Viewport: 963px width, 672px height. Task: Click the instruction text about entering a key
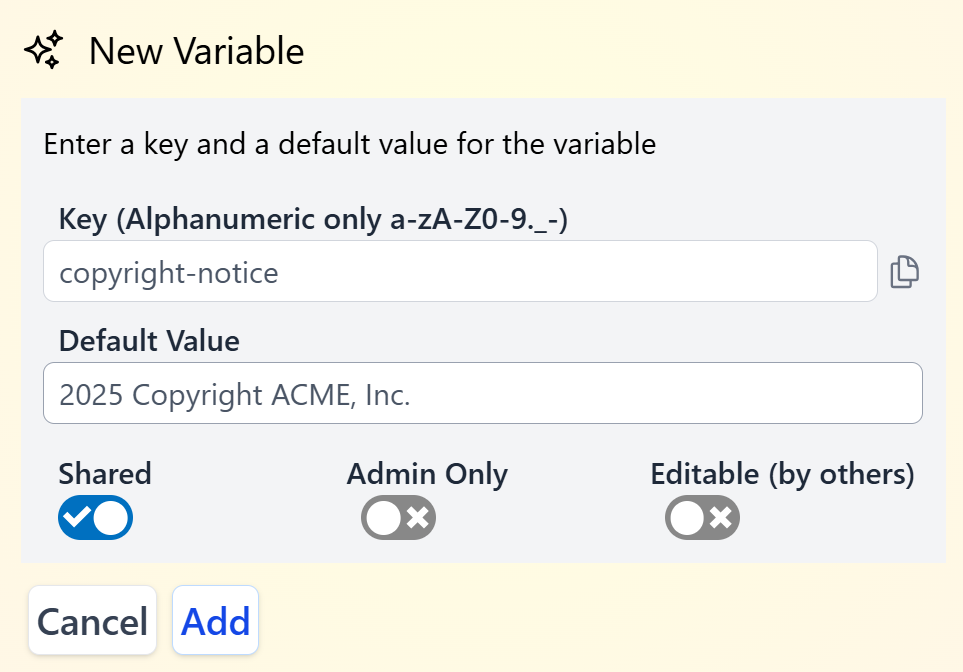[348, 144]
